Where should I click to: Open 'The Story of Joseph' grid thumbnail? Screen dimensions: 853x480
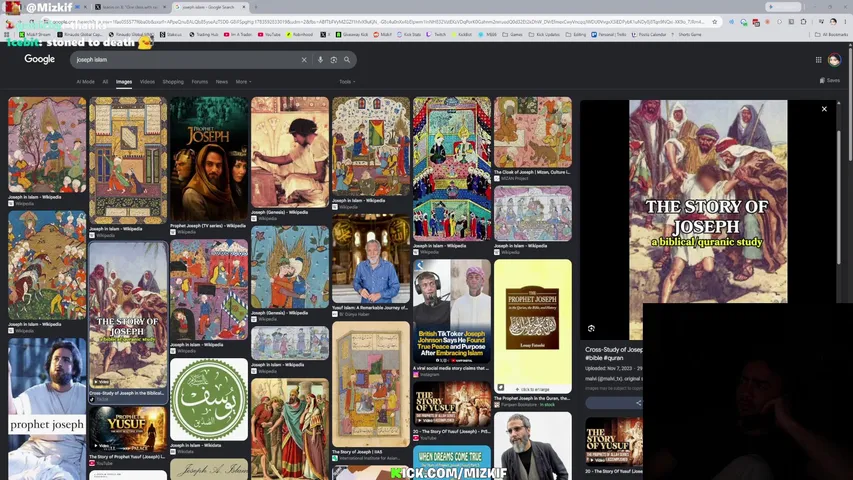pyautogui.click(x=128, y=315)
